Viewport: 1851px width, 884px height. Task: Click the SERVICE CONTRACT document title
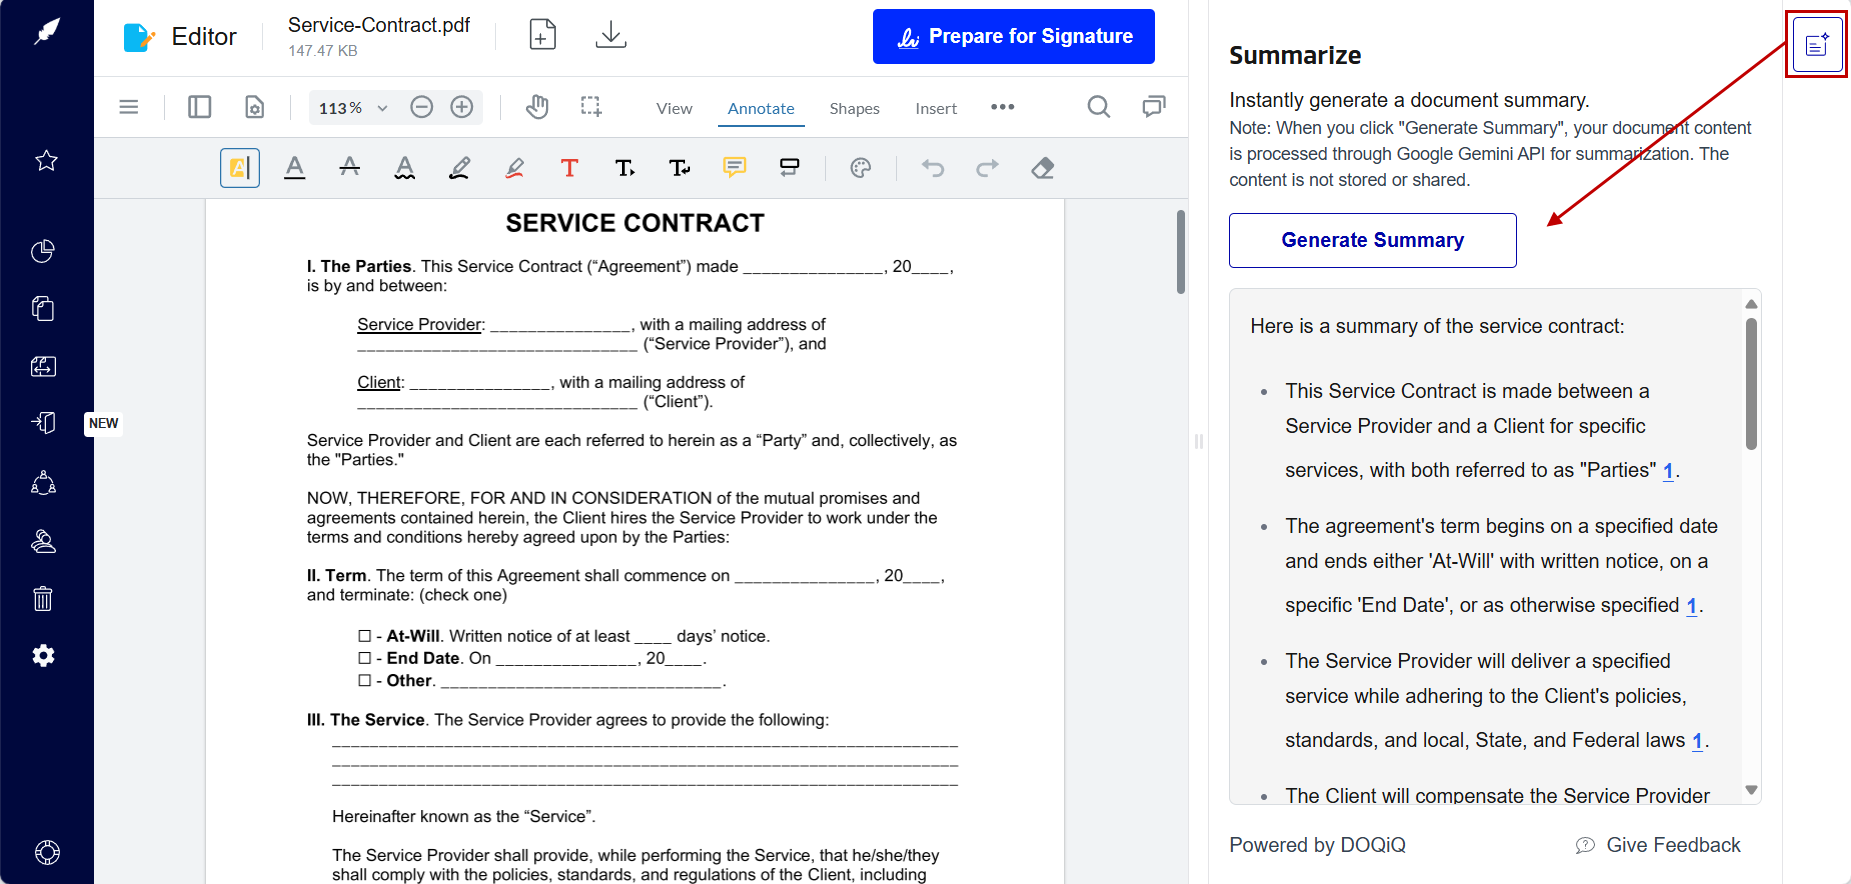point(635,223)
